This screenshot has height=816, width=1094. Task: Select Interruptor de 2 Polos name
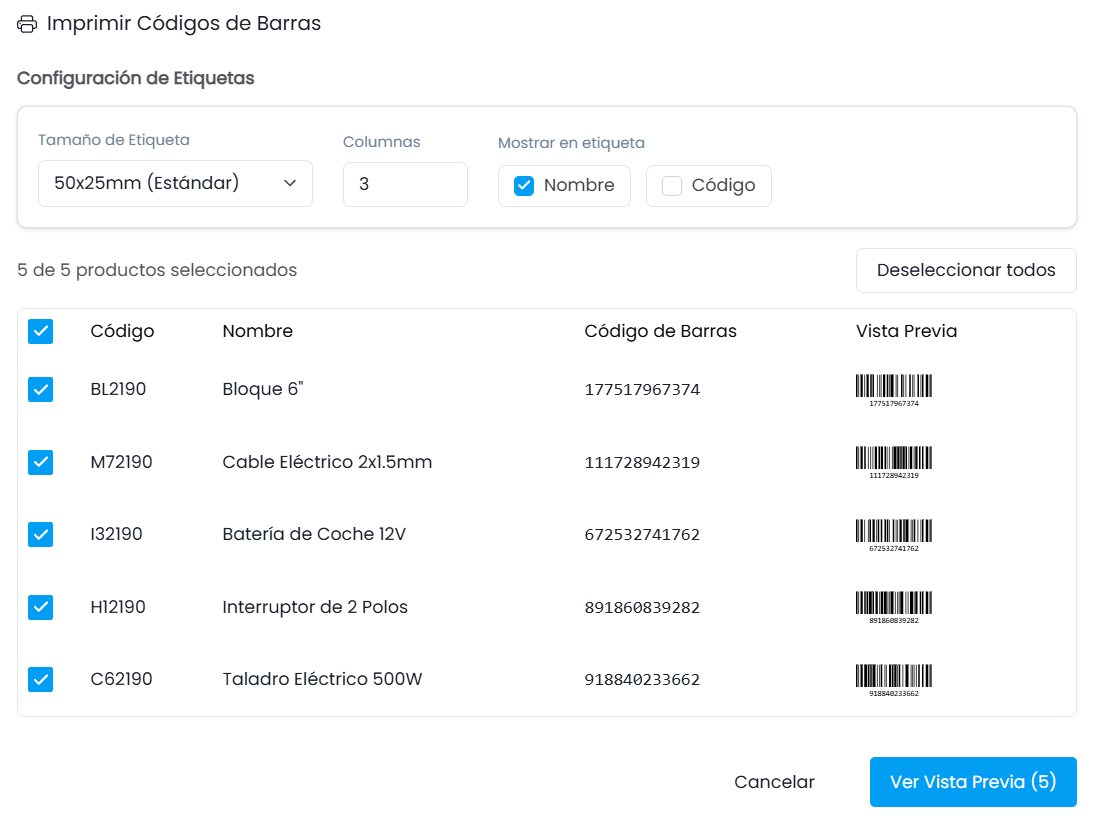coord(315,607)
